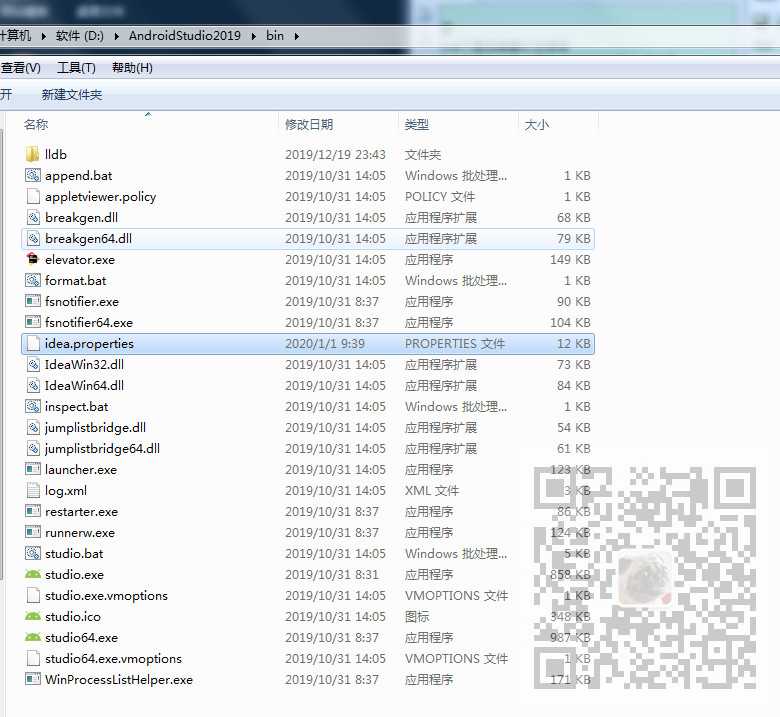The height and width of the screenshot is (717, 780).
Task: Click the studio.bat icon
Action: 33,553
